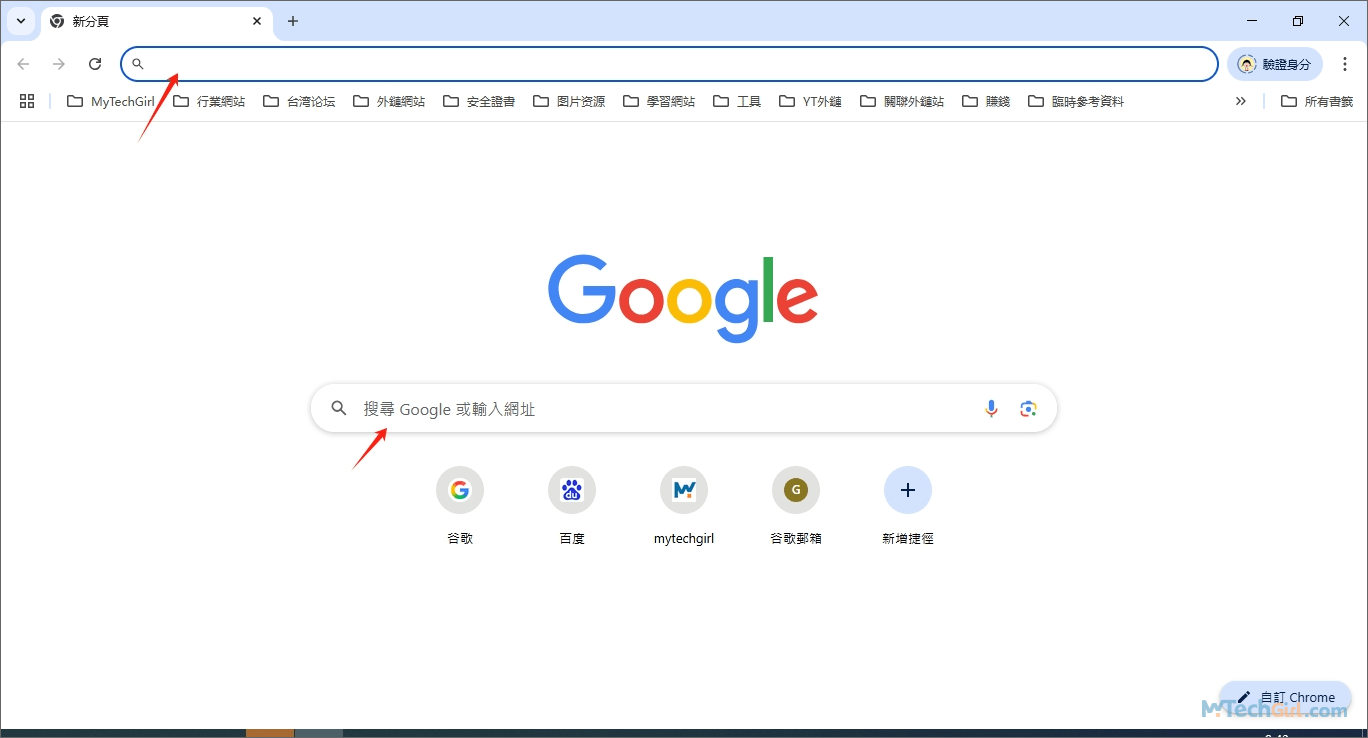Click the Google Lens camera icon in search box
Image resolution: width=1368 pixels, height=738 pixels.
pyautogui.click(x=1028, y=408)
